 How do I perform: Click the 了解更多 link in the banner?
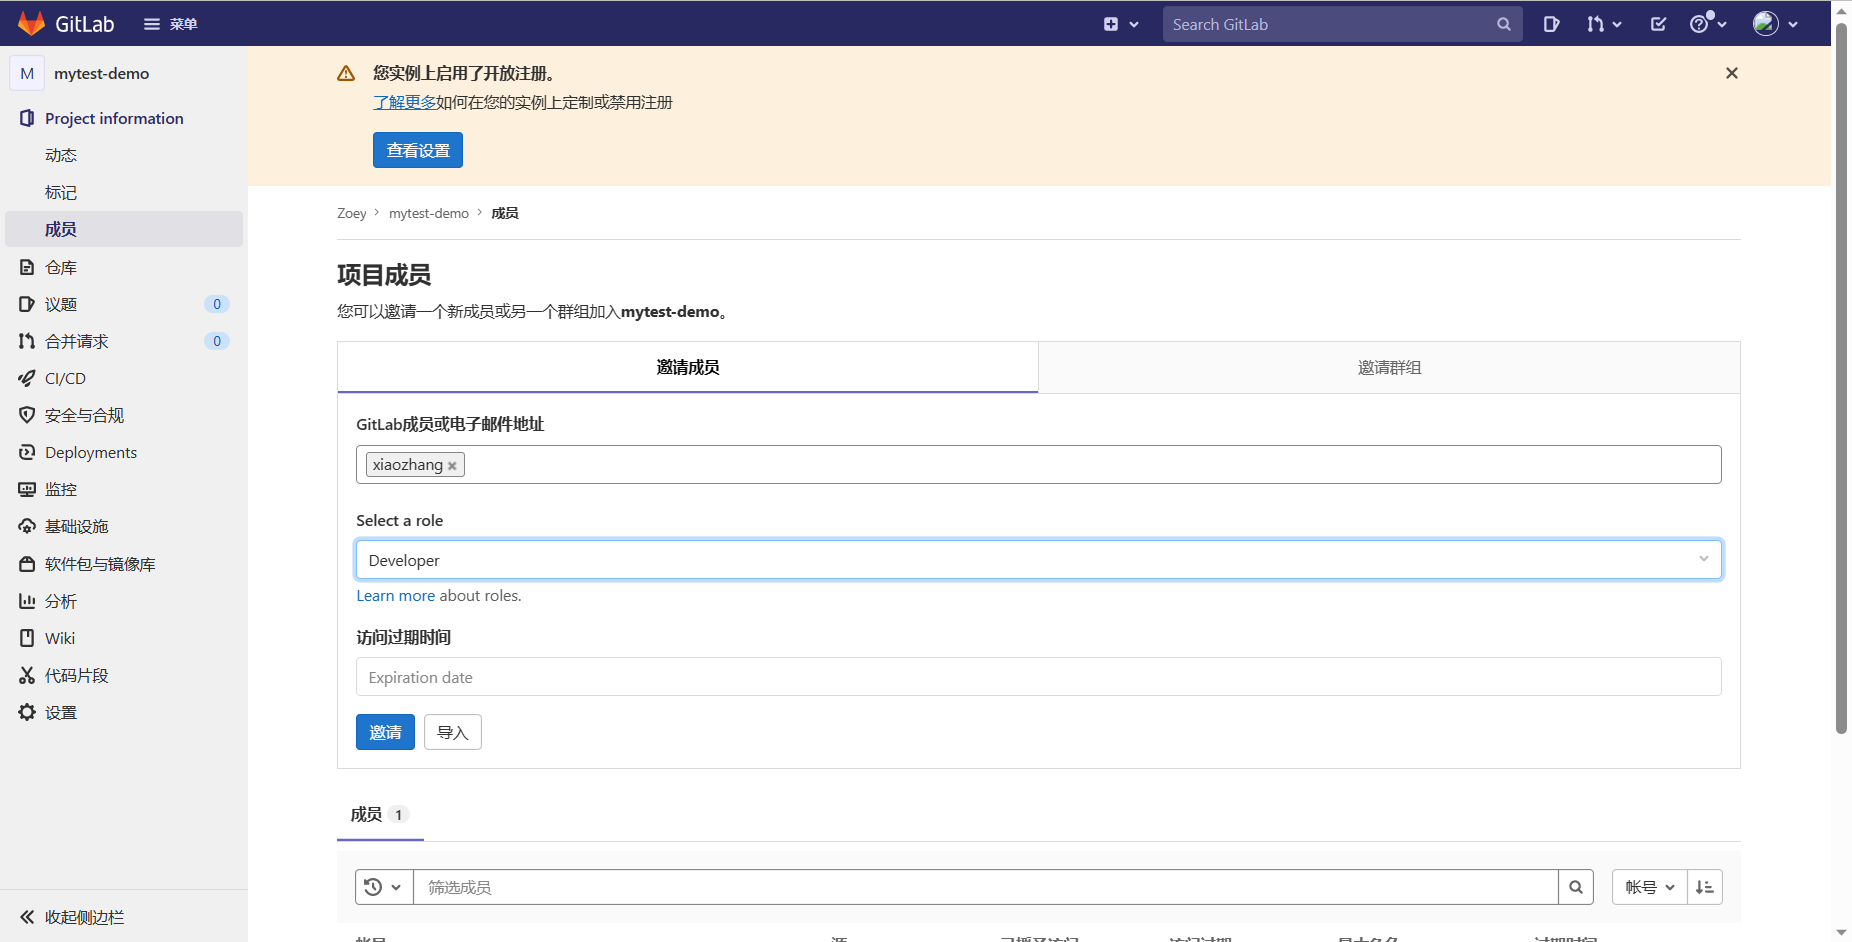[404, 102]
